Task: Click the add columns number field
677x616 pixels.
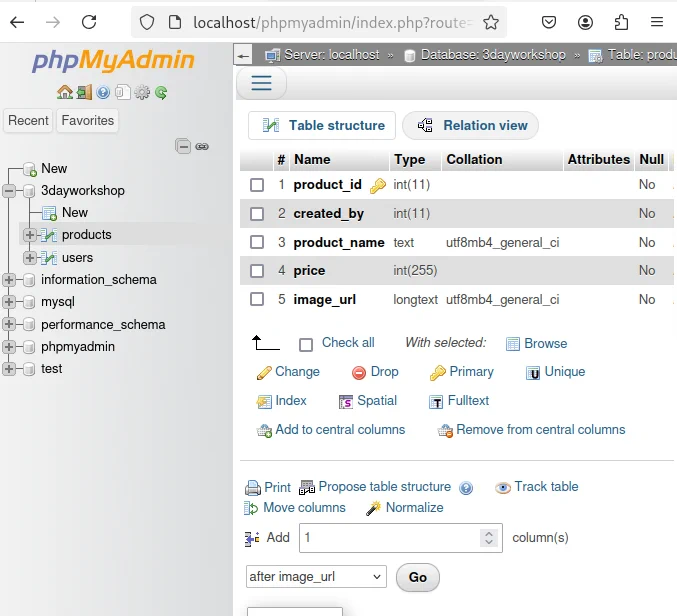Action: (401, 538)
